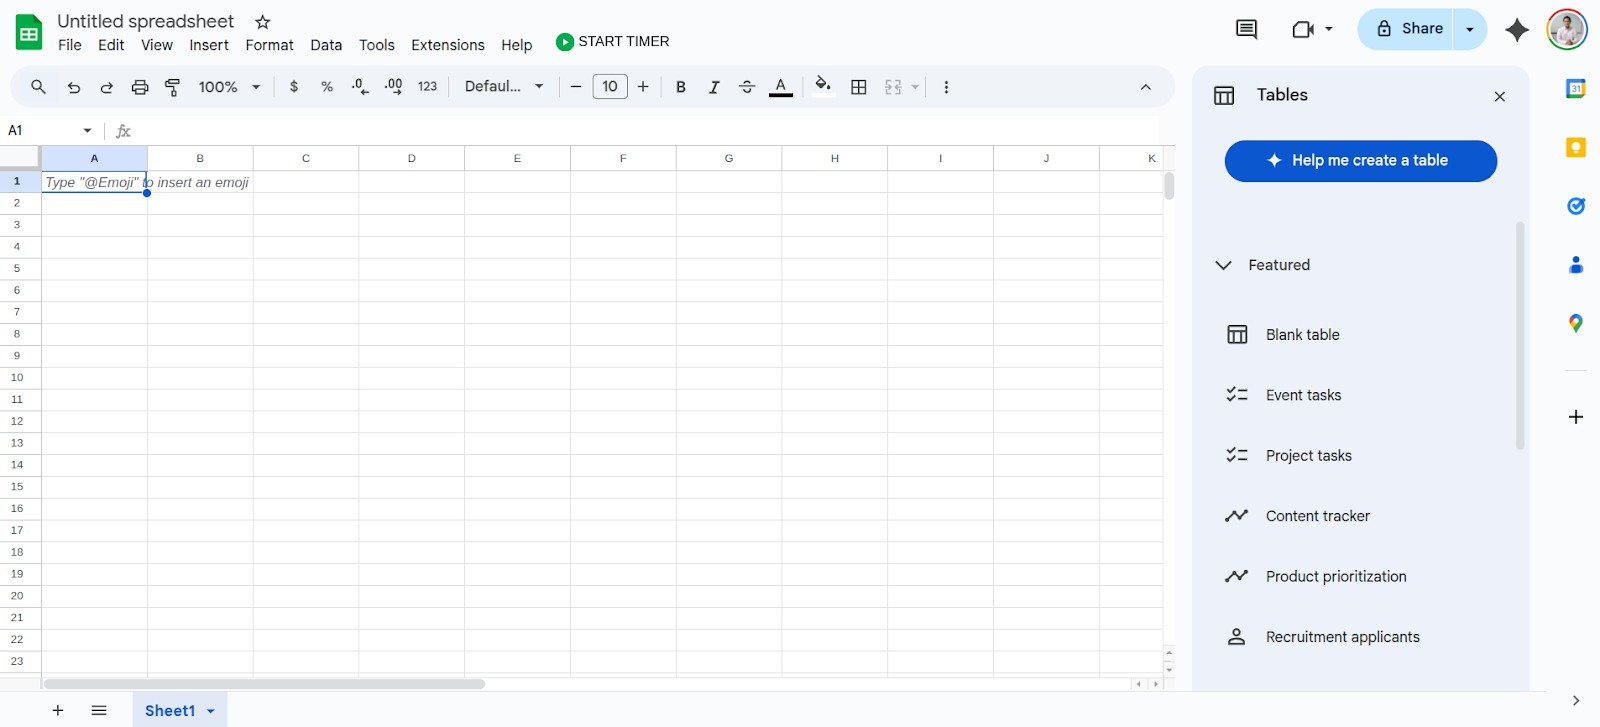Open Google Keep in side panel
This screenshot has width=1600, height=727.
(x=1575, y=148)
